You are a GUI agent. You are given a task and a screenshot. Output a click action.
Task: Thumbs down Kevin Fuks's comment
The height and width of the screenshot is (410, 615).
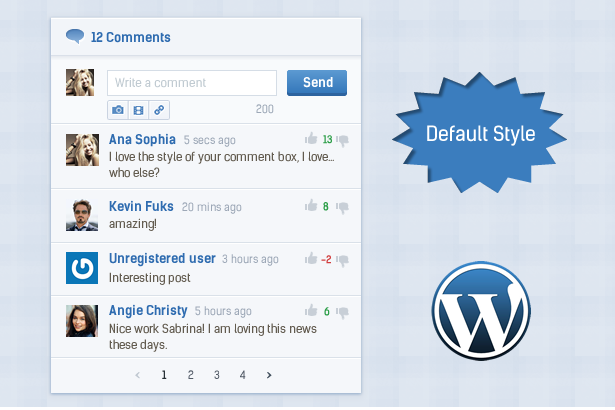tap(342, 208)
